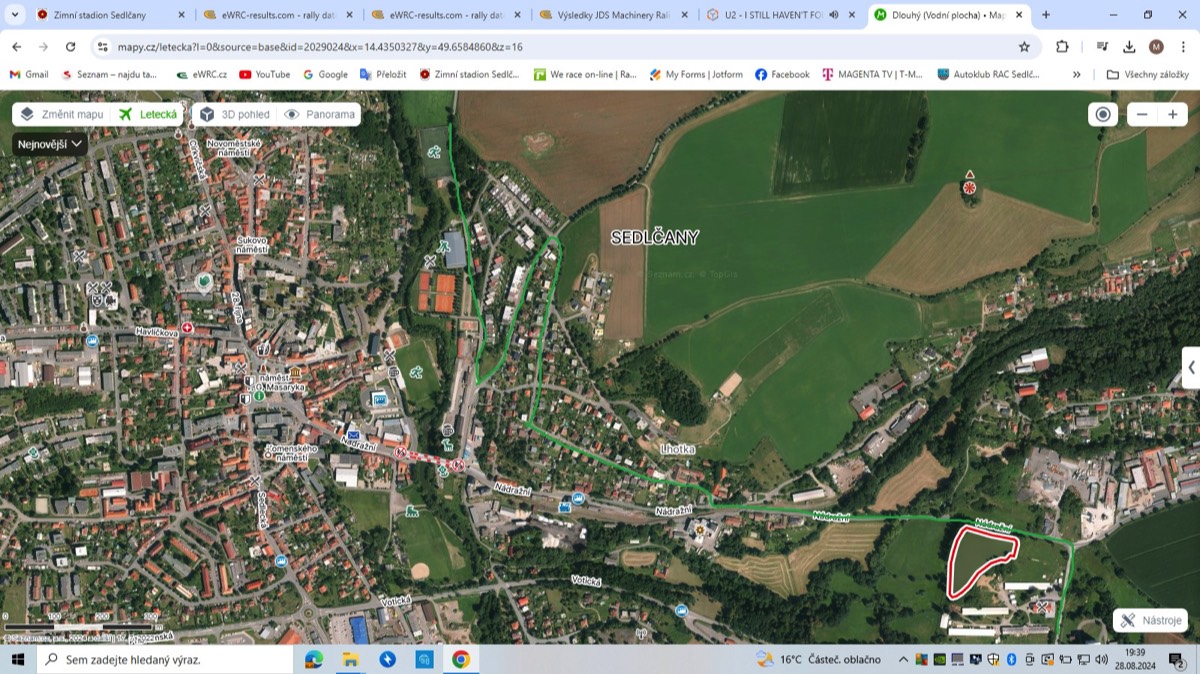Screen dimensions: 1200x674
Task: Open the weather widget 16°C Částeč. oblačno
Action: [818, 659]
